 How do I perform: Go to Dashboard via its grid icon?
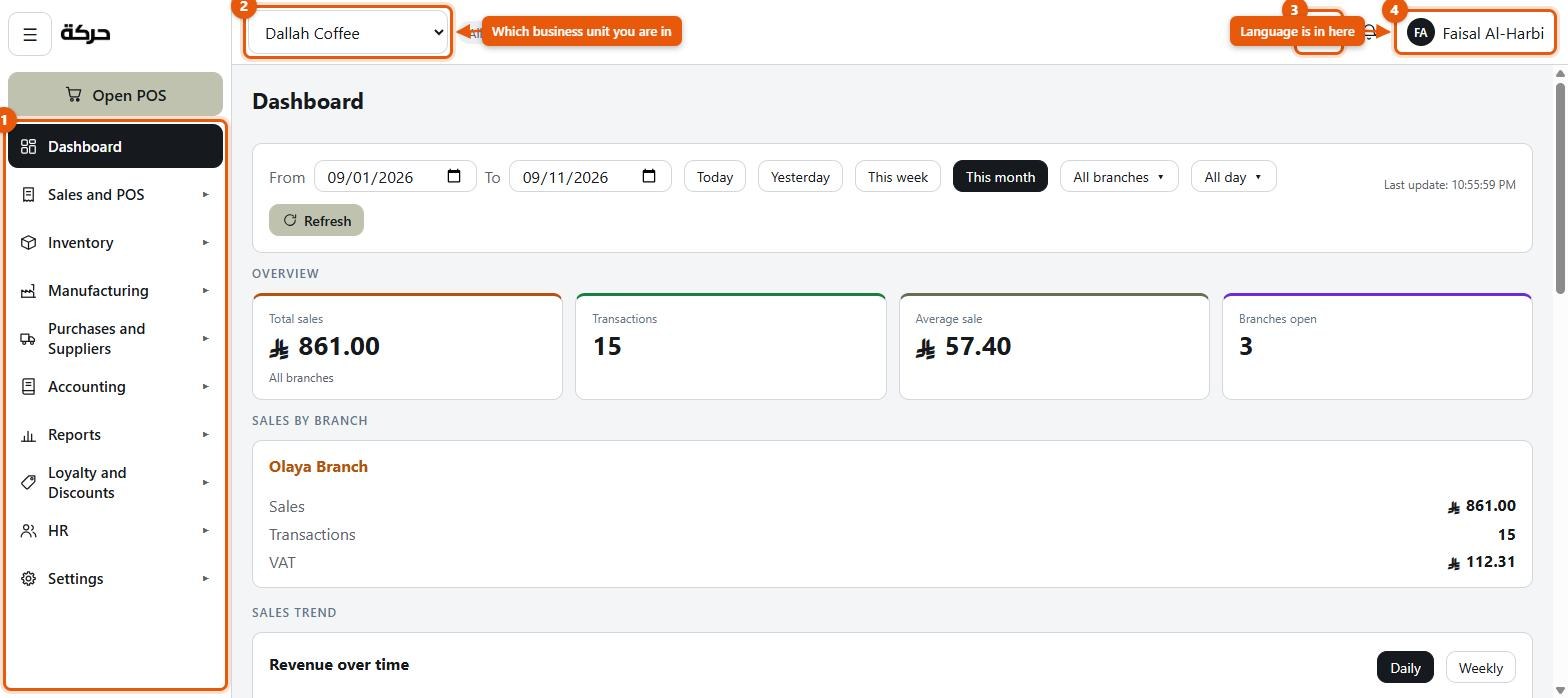point(28,147)
